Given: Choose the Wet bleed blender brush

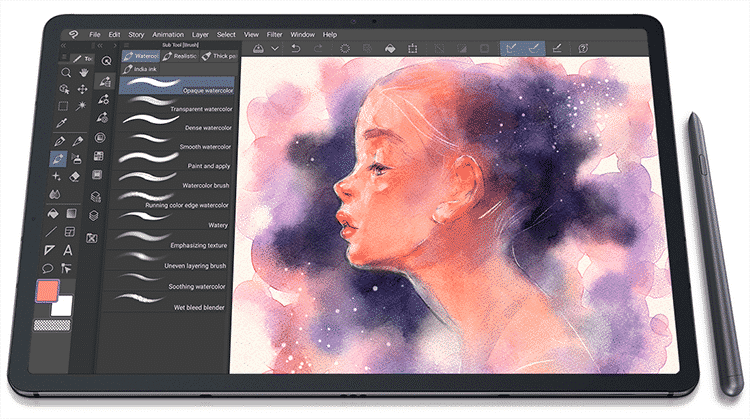Looking at the screenshot, I should tap(167, 302).
